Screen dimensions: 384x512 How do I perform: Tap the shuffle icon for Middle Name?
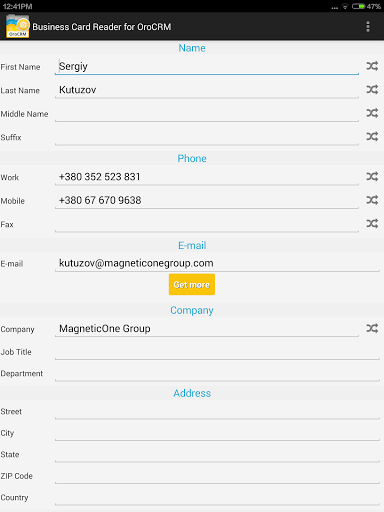coord(372,113)
